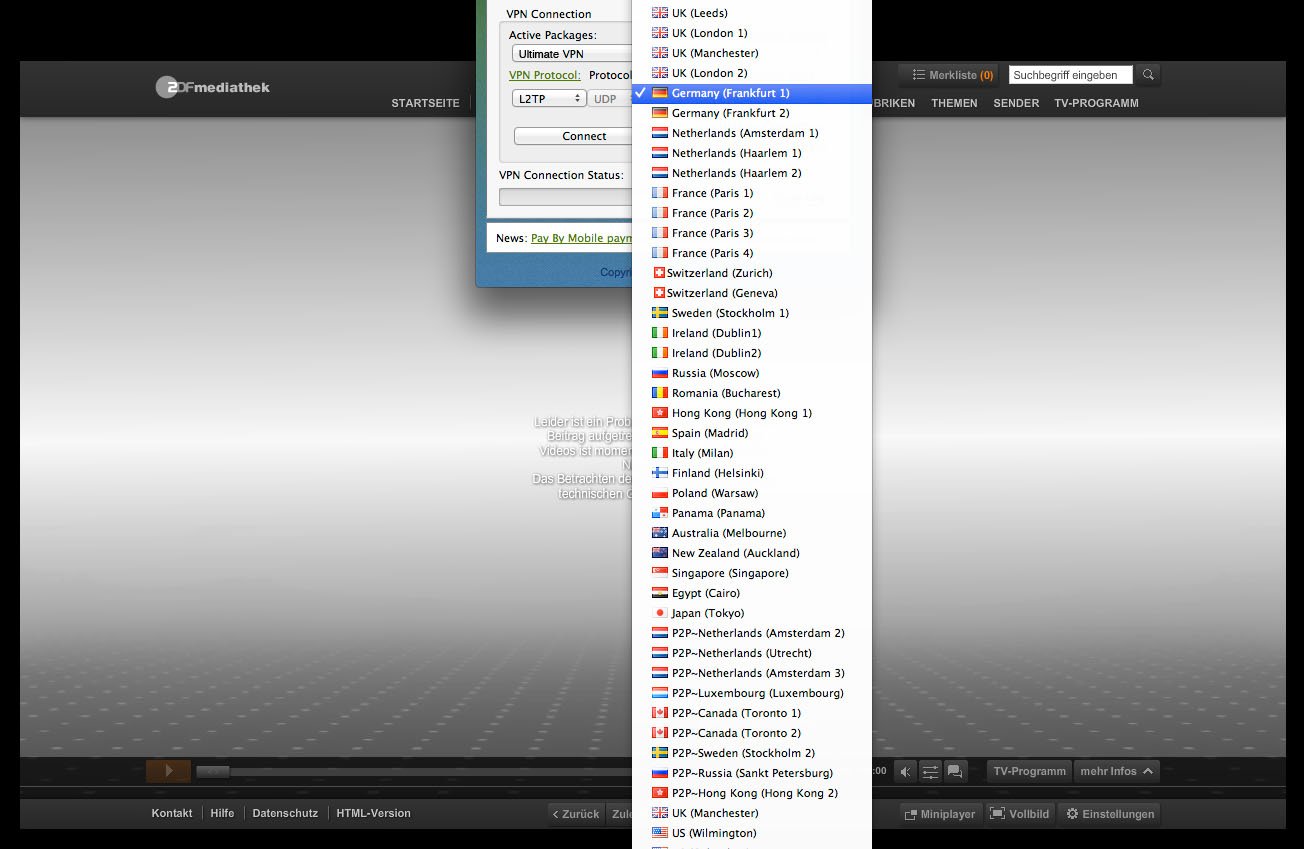The width and height of the screenshot is (1304, 849).
Task: Select Poland (Warsaw)
Action: [x=752, y=493]
